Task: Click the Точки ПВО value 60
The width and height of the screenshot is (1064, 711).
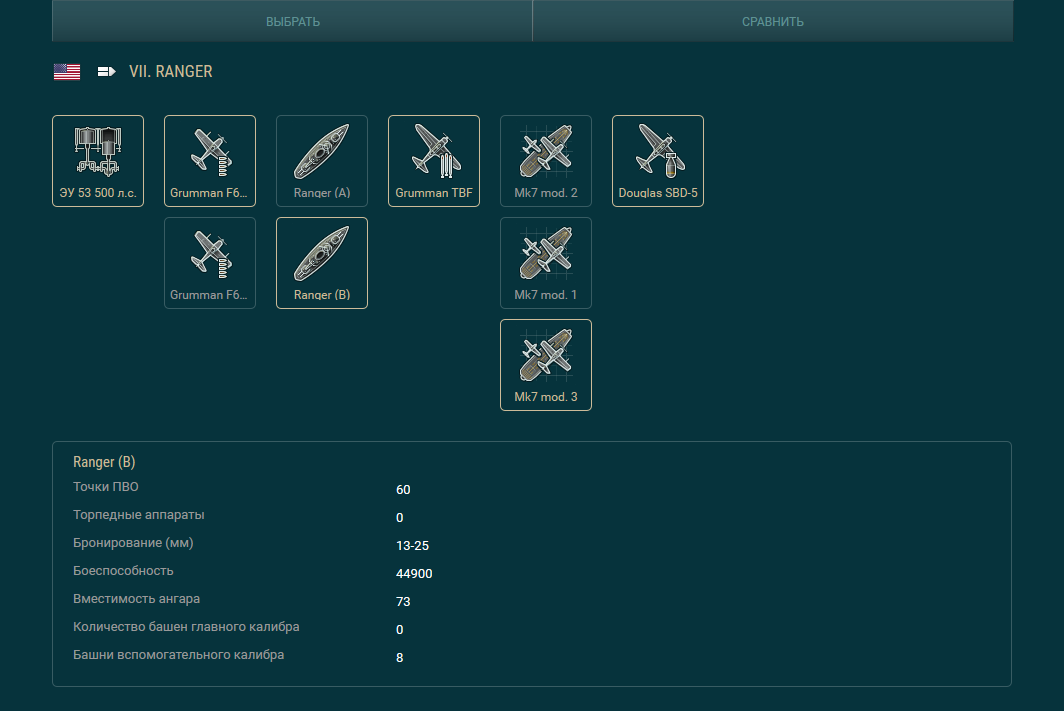Action: point(403,490)
